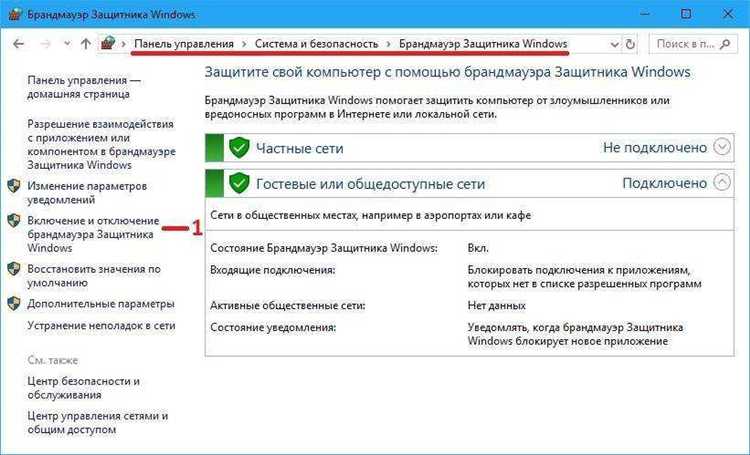Viewport: 750px width, 455px height.
Task: Open chevron after 'Панель управления' breadcrumb
Action: tap(244, 44)
